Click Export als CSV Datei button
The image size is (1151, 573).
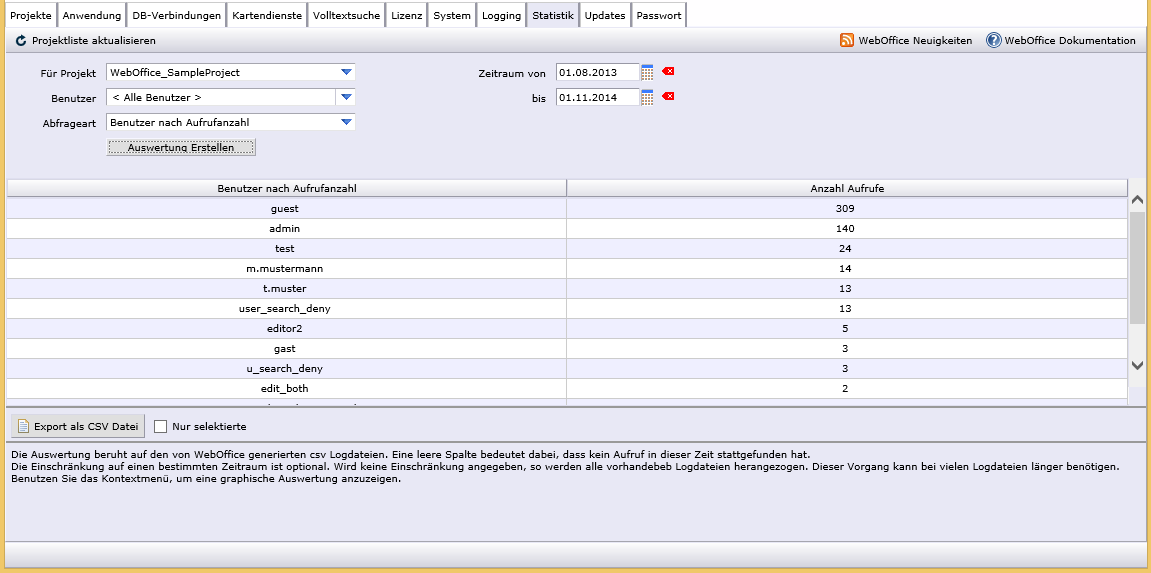pyautogui.click(x=78, y=426)
